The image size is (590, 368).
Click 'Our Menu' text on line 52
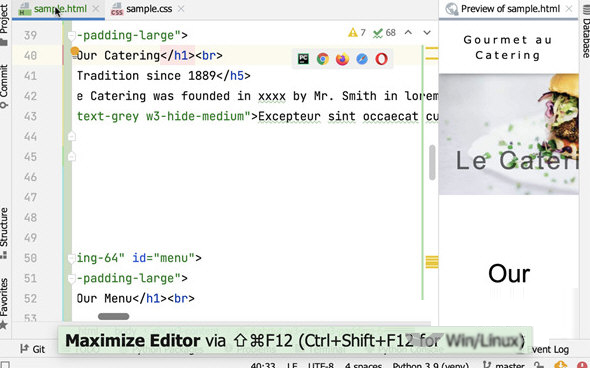point(105,299)
